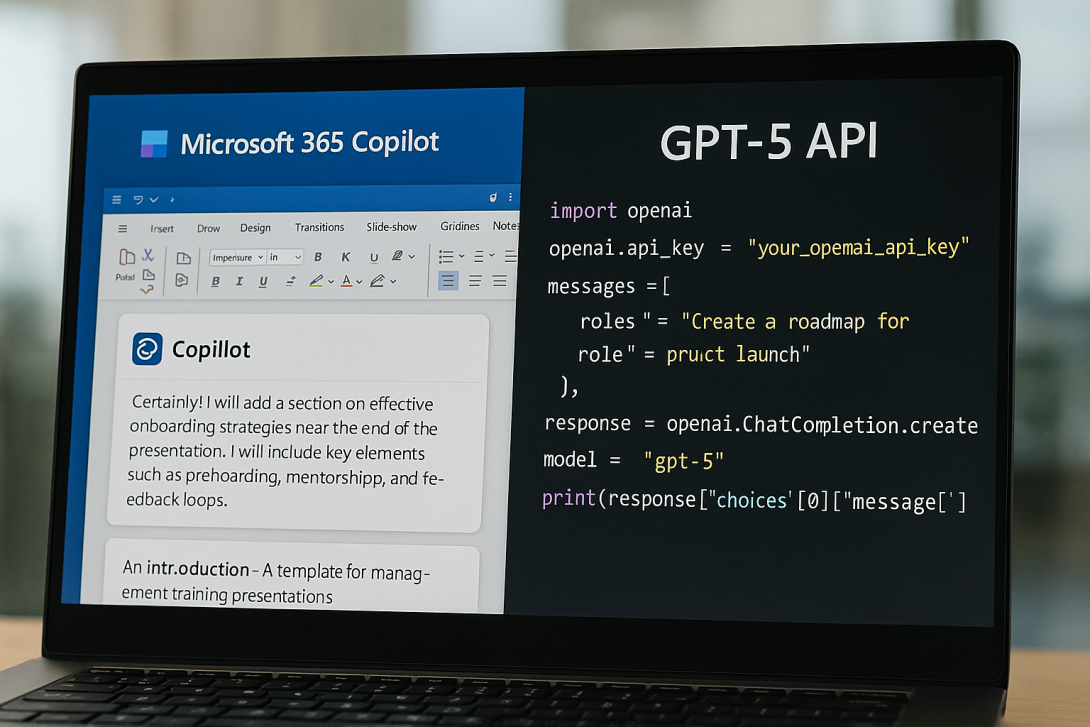Viewport: 1090px width, 727px height.
Task: Click the "messages =[" code line
Action: coord(609,286)
